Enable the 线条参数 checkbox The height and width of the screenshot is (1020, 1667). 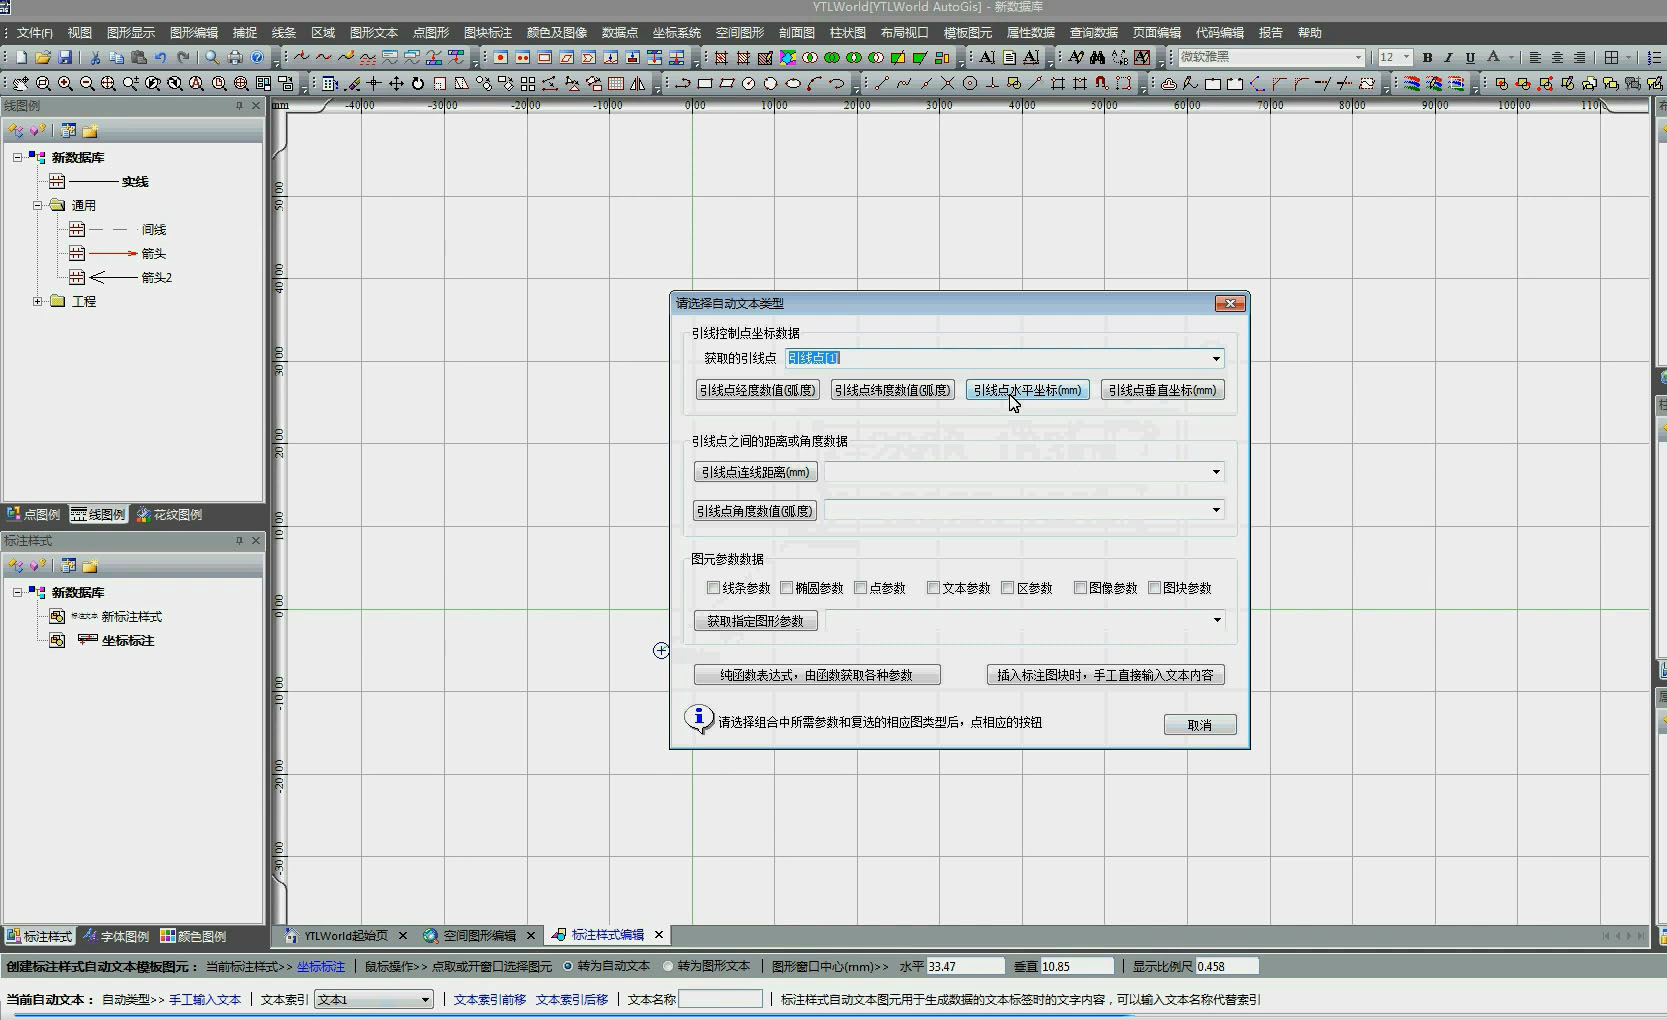(713, 588)
